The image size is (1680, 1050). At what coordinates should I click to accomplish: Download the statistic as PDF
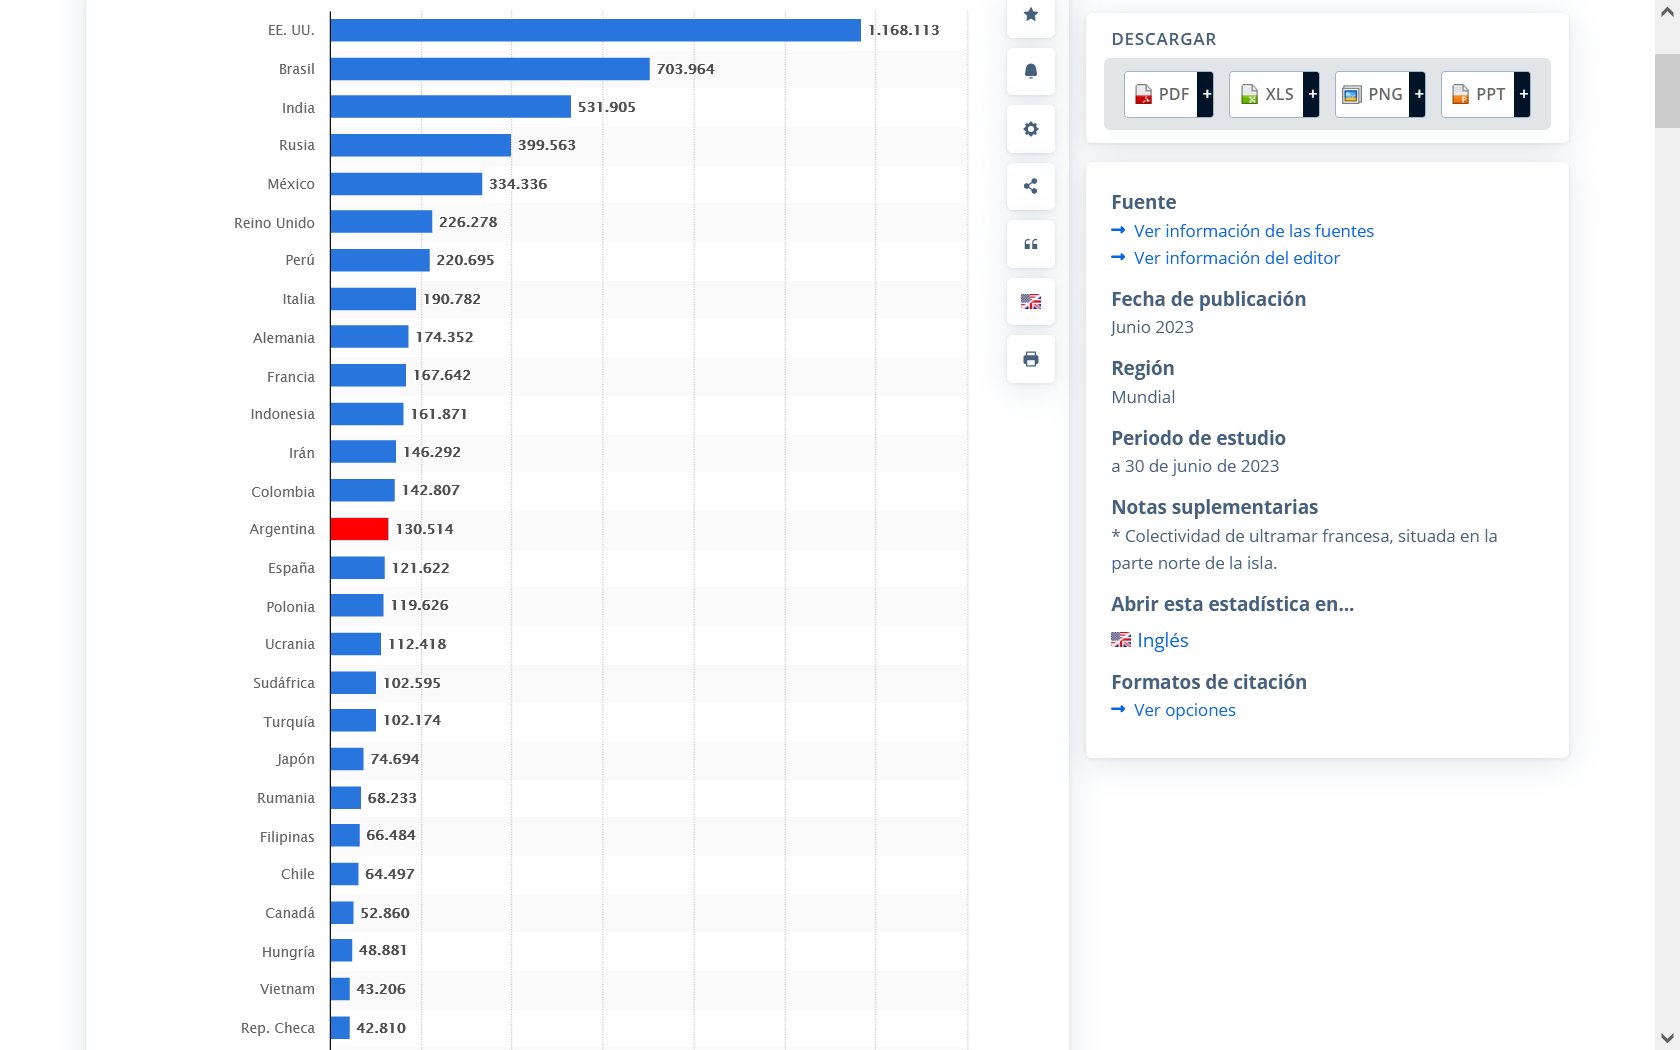click(x=1162, y=94)
